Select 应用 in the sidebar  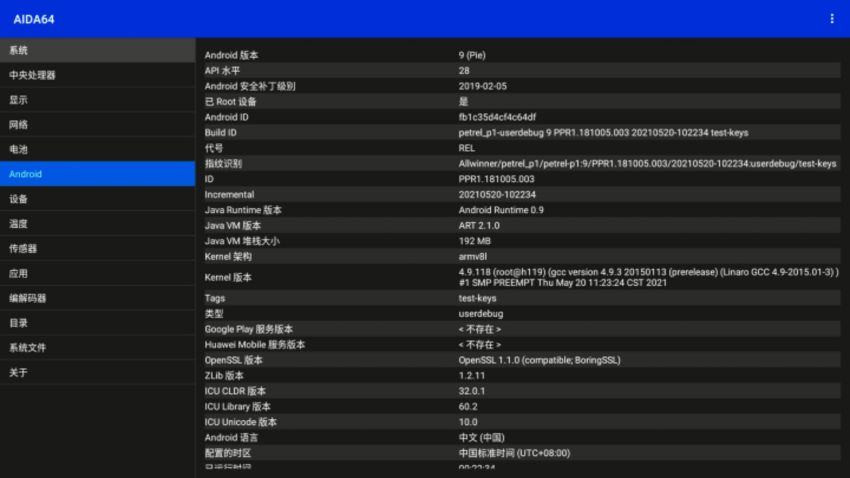[98, 274]
